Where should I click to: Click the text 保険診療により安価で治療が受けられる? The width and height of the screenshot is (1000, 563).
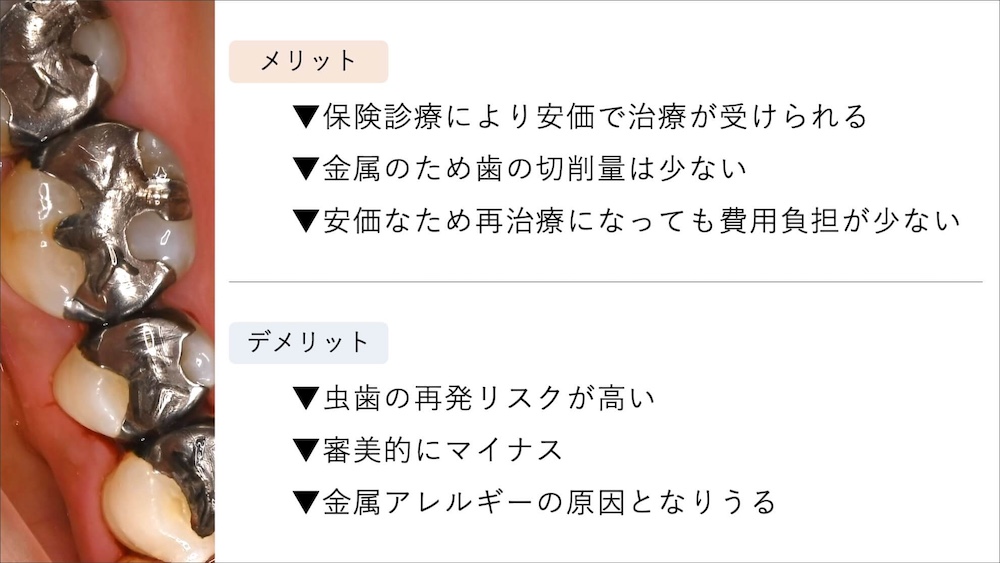(594, 117)
